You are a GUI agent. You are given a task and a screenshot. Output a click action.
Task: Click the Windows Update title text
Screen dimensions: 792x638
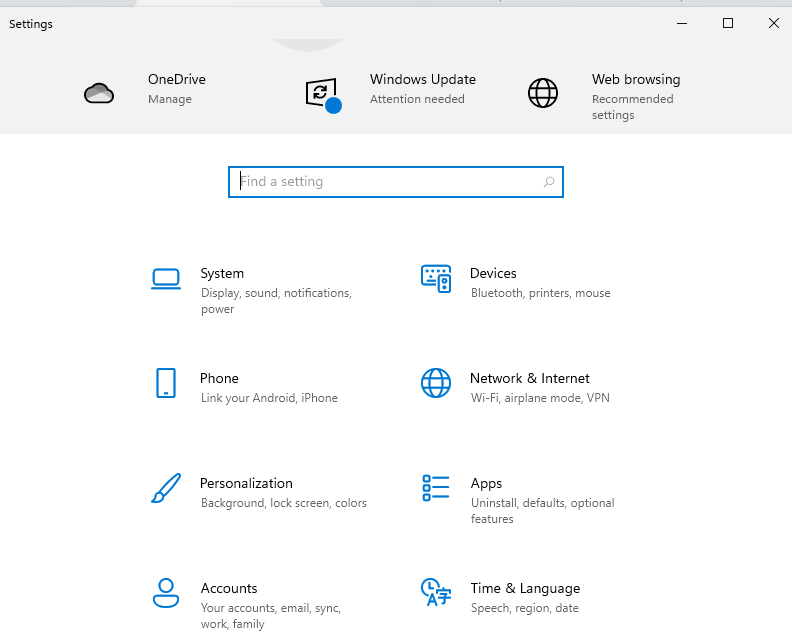tap(423, 79)
